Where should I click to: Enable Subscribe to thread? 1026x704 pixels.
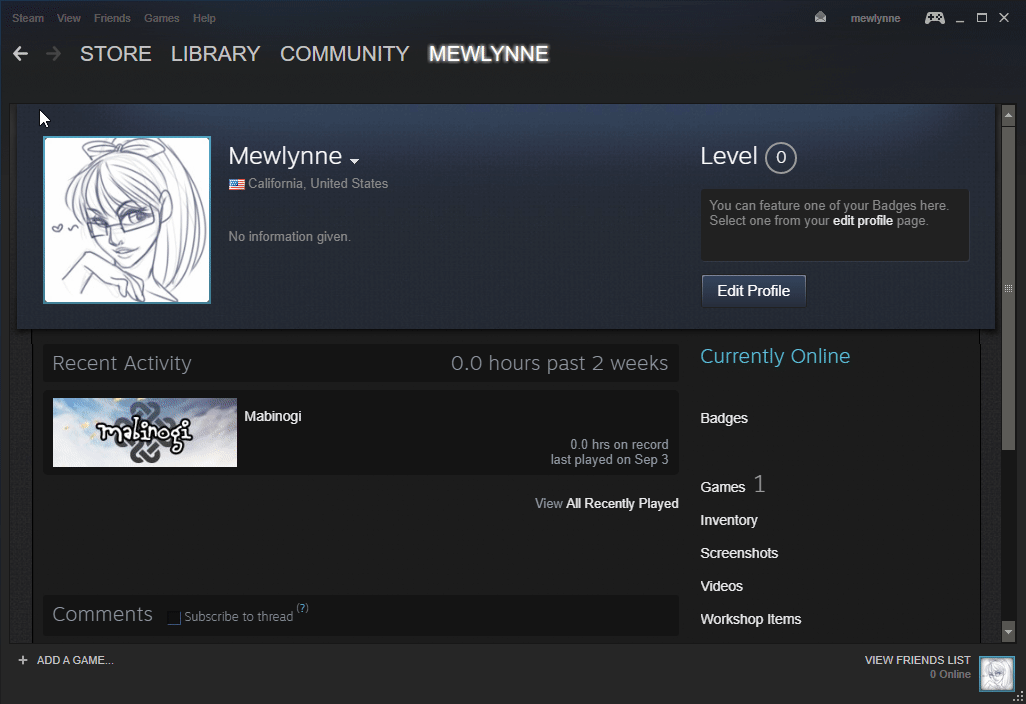pyautogui.click(x=173, y=618)
